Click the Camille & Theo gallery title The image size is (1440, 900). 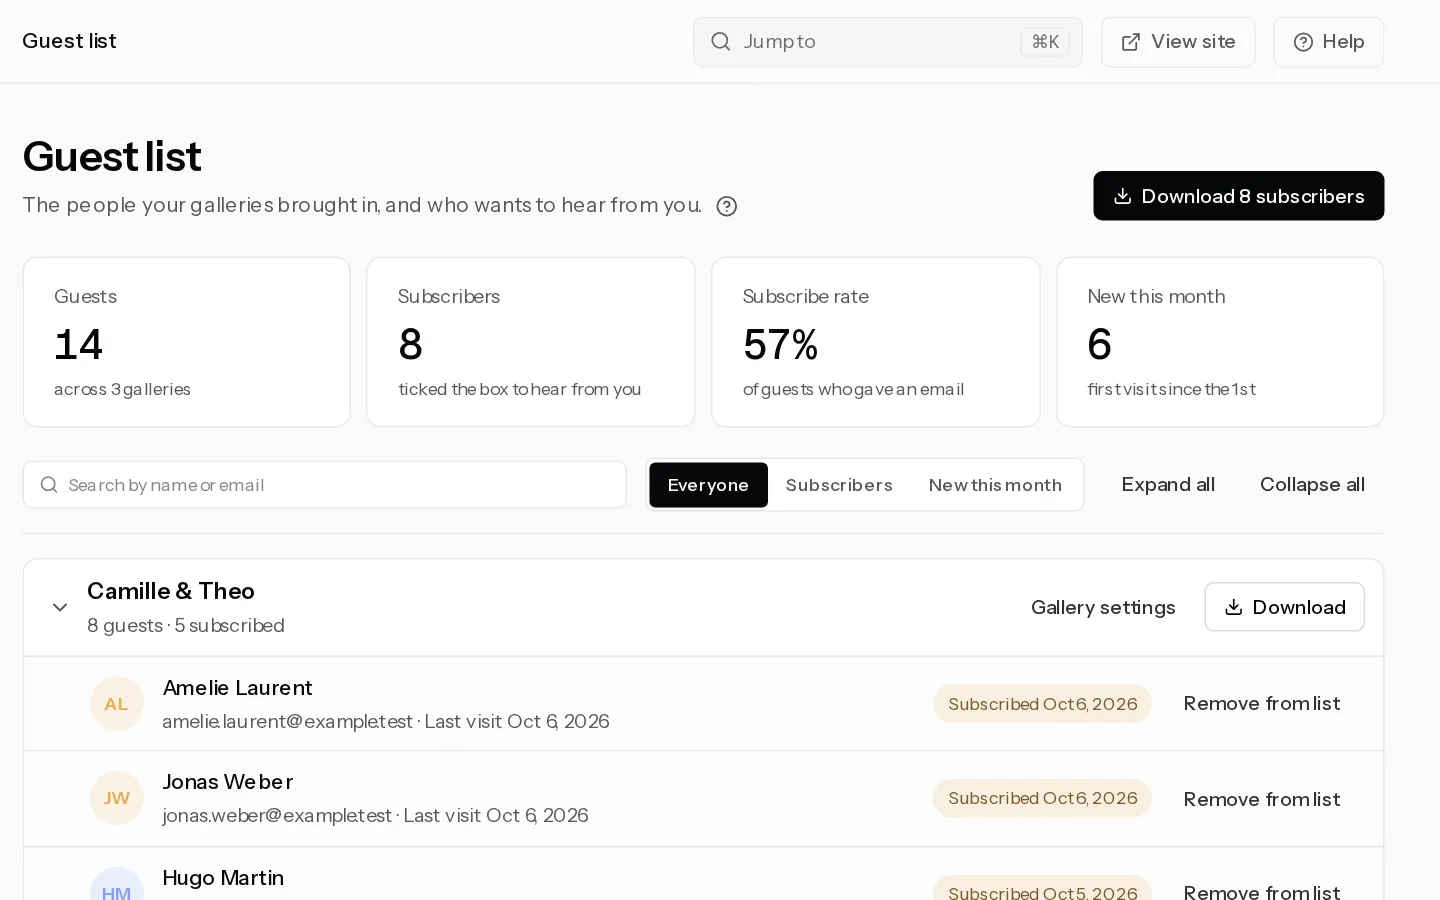point(171,591)
